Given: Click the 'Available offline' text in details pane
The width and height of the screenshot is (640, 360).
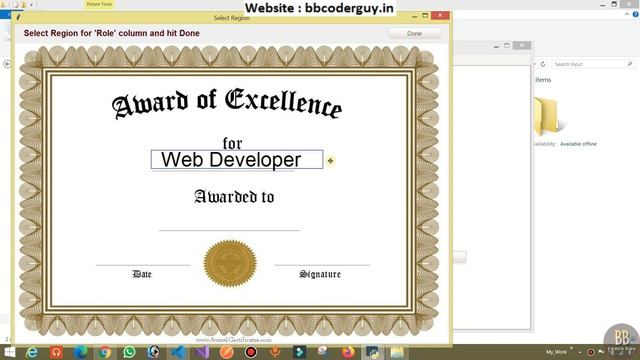Looking at the screenshot, I should [x=578, y=144].
